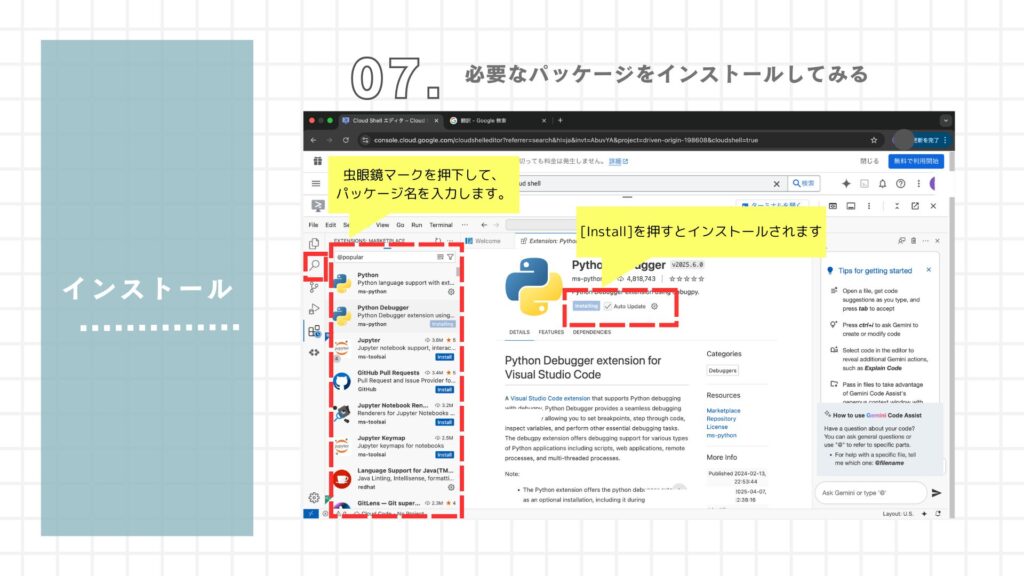Click the filter extensions funnel icon
Screen dimensions: 1024x576
pos(450,257)
